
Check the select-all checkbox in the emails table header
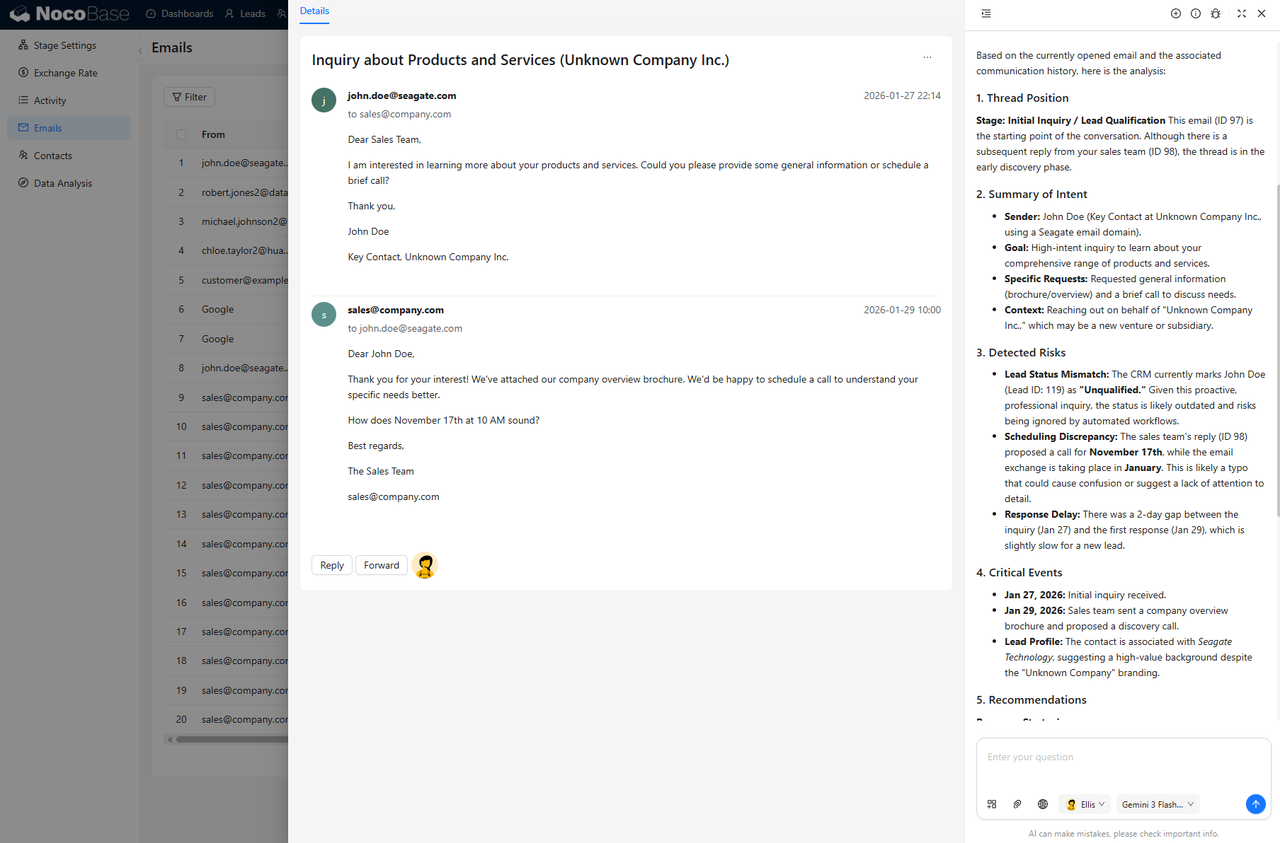pos(181,135)
